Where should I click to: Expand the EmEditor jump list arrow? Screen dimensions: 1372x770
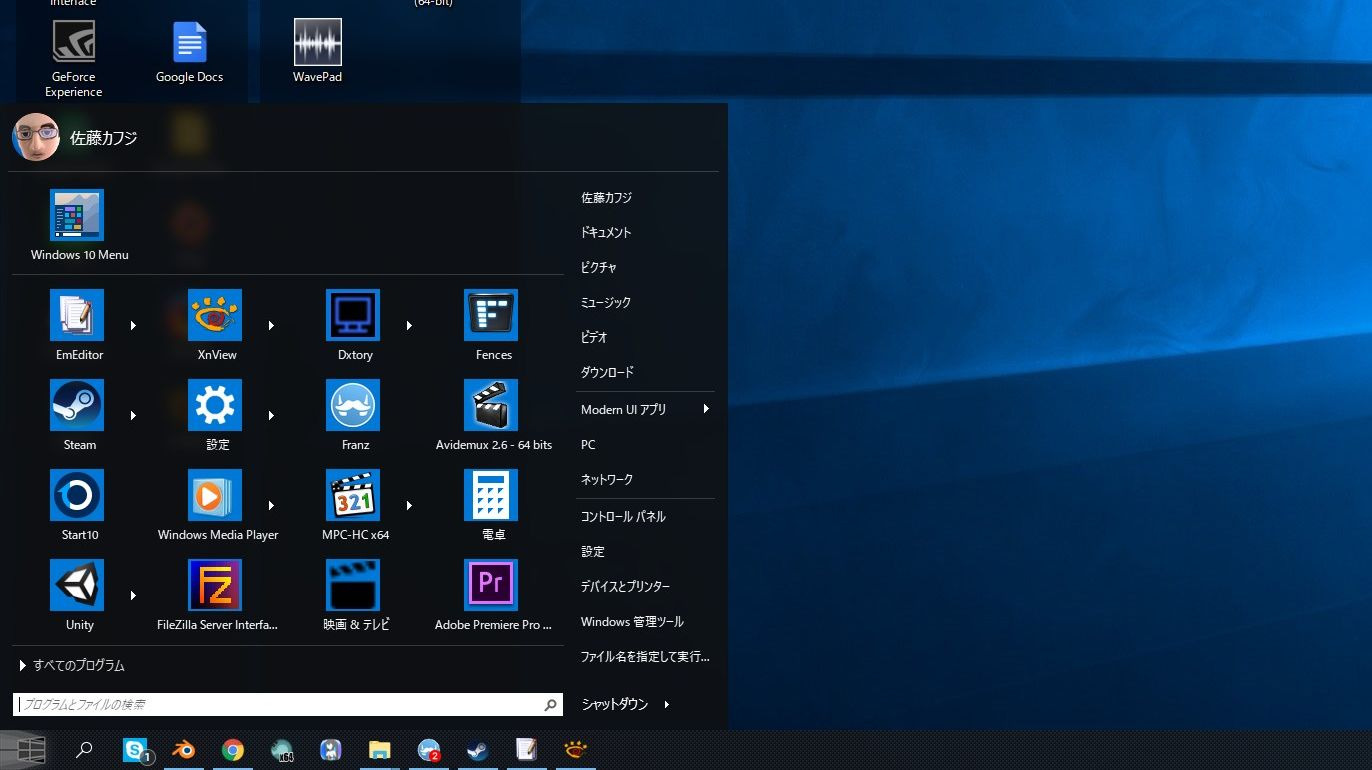click(x=133, y=326)
